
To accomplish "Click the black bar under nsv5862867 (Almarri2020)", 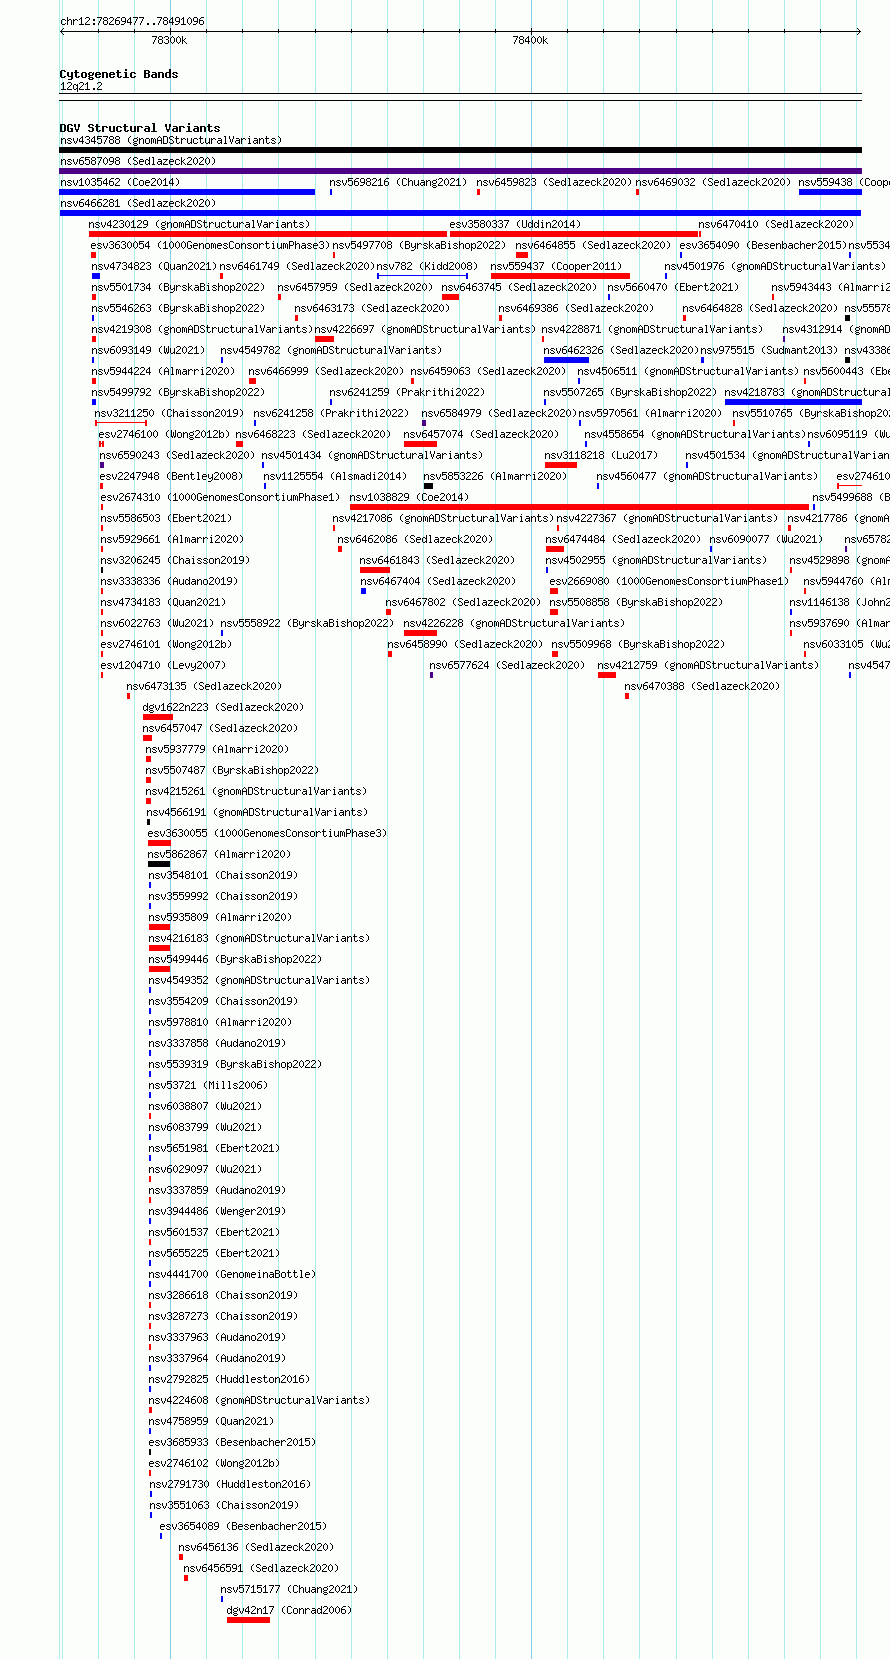I will coord(159,864).
